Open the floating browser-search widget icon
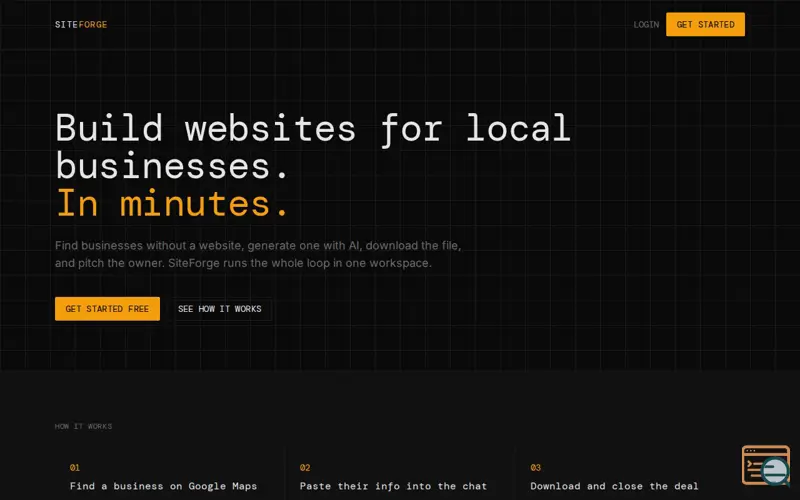 (x=766, y=465)
